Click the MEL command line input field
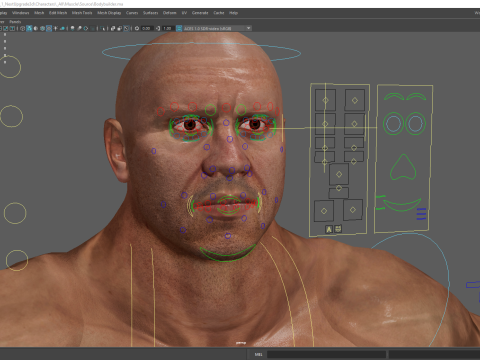The height and width of the screenshot is (360, 480). pos(326,354)
